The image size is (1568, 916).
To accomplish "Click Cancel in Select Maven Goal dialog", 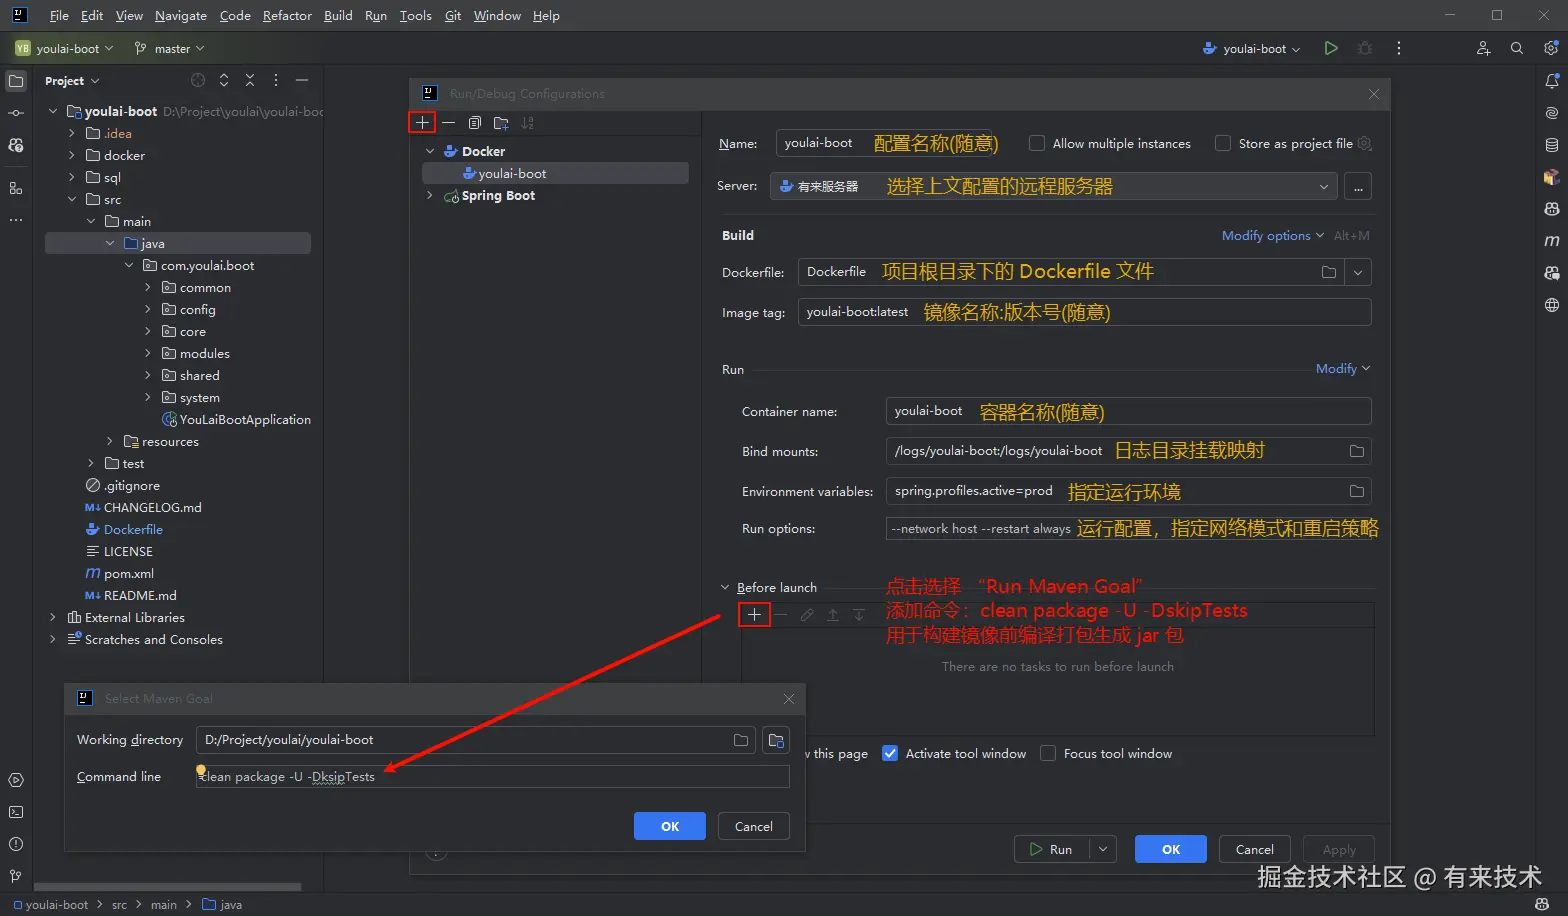I will point(754,826).
